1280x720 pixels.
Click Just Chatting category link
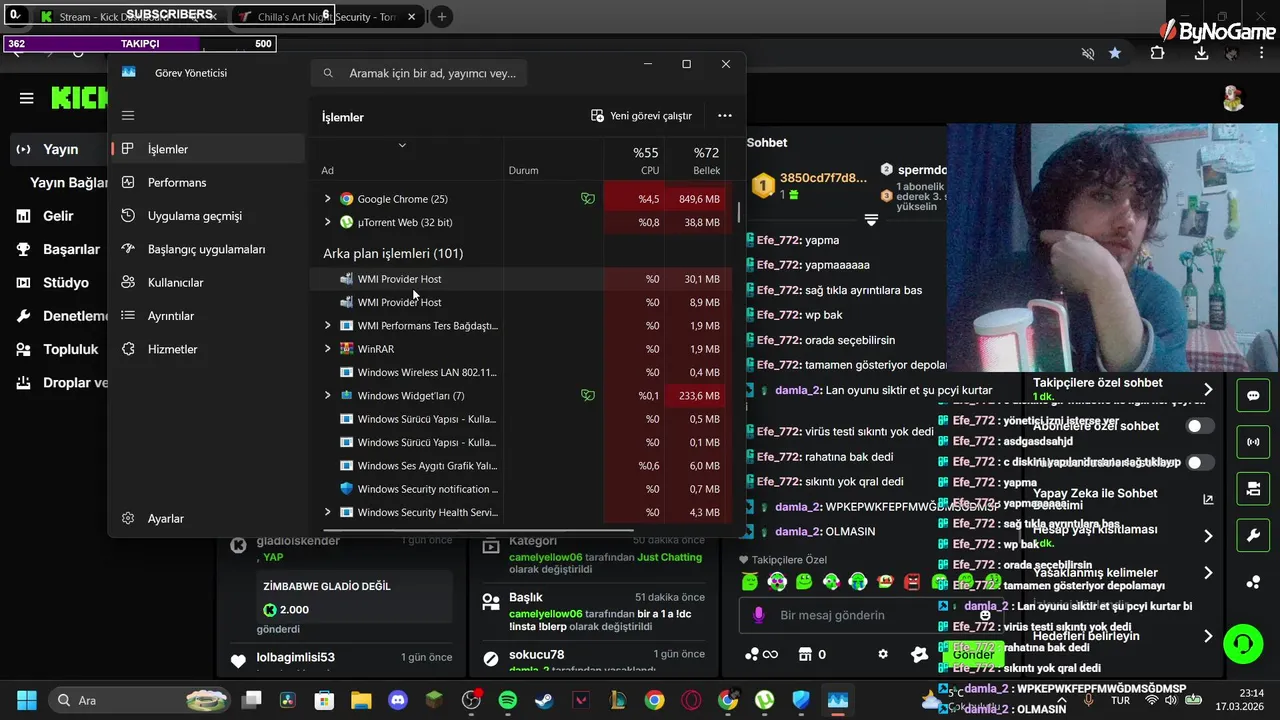[x=669, y=557]
